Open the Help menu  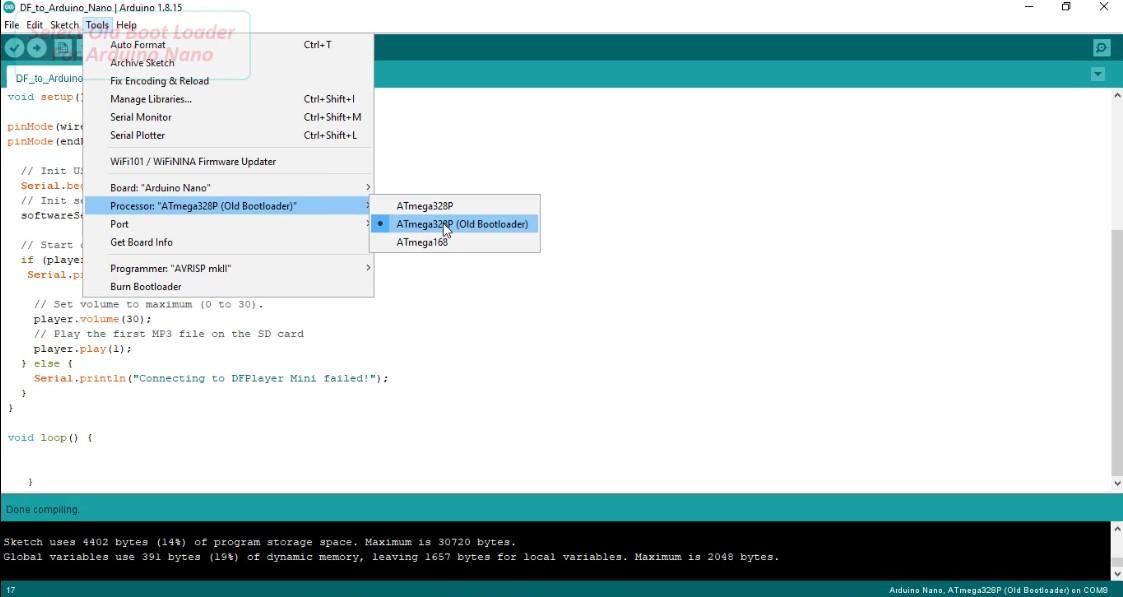click(127, 25)
